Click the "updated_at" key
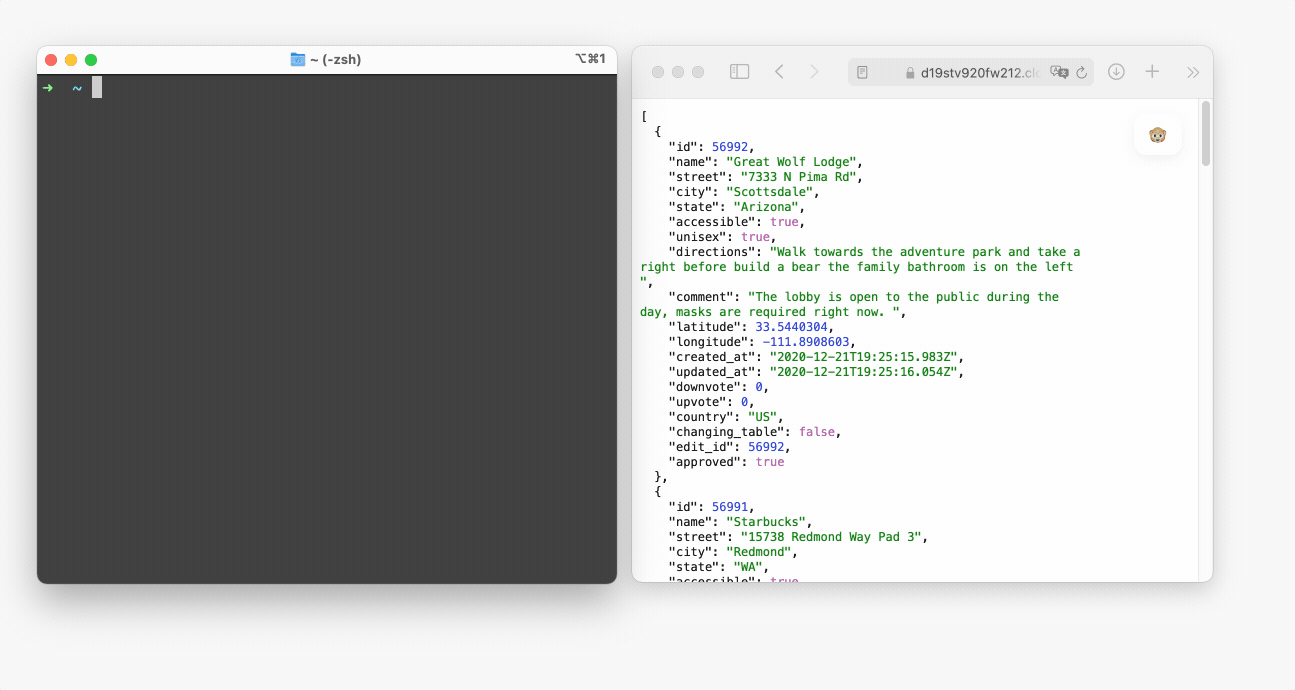This screenshot has width=1295, height=690. tap(713, 372)
